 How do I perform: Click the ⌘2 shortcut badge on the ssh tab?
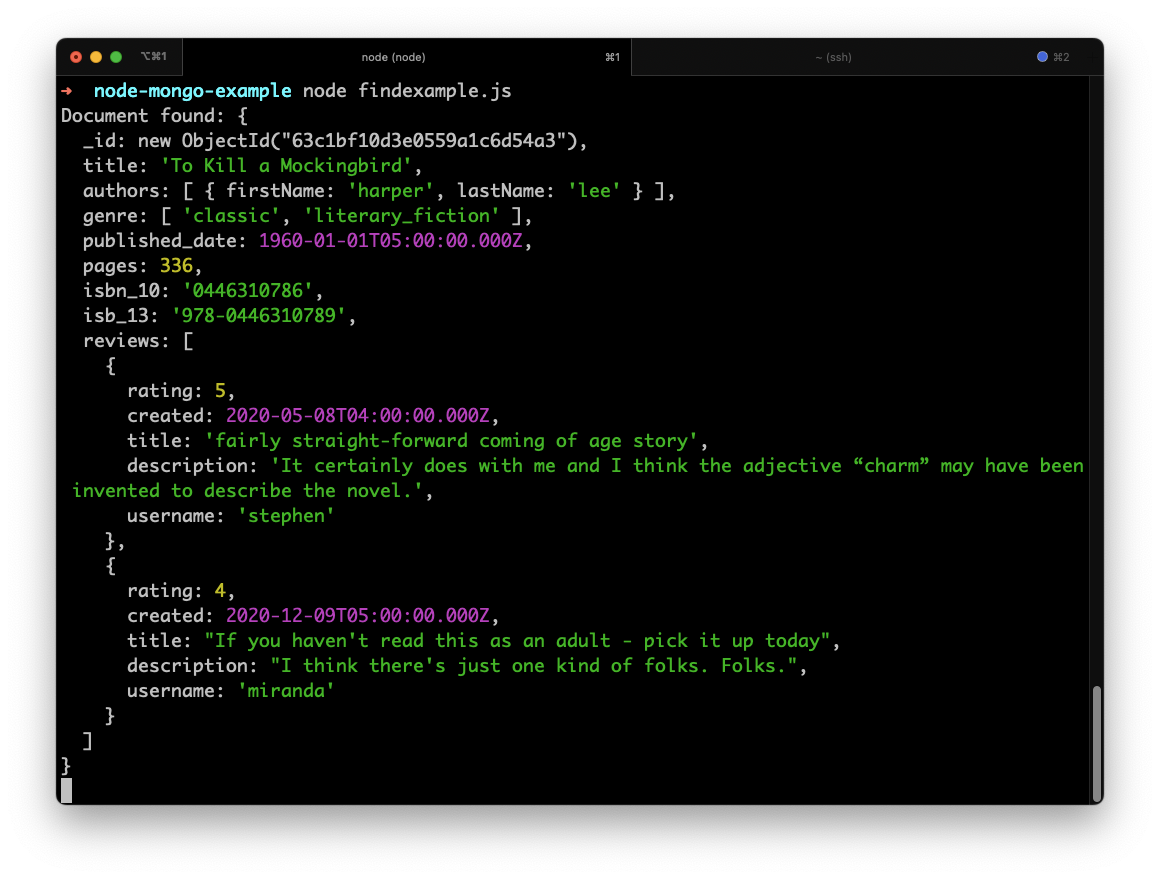tap(1062, 57)
